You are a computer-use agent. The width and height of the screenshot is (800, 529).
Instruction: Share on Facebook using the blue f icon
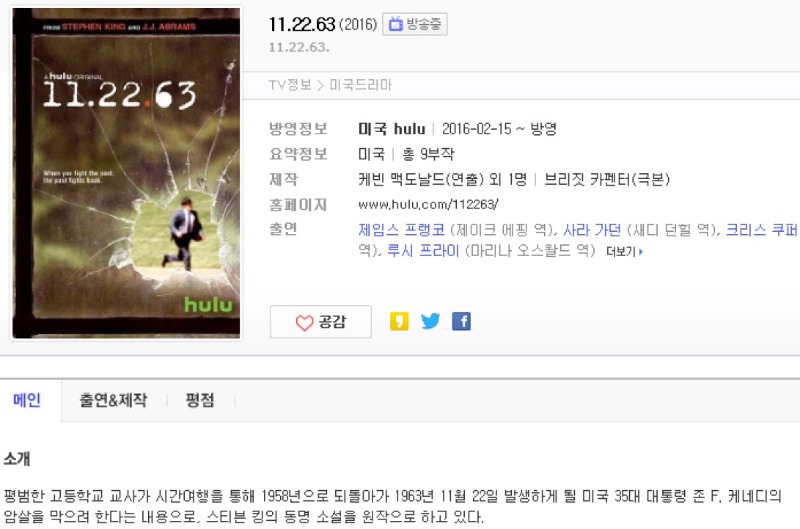click(461, 321)
